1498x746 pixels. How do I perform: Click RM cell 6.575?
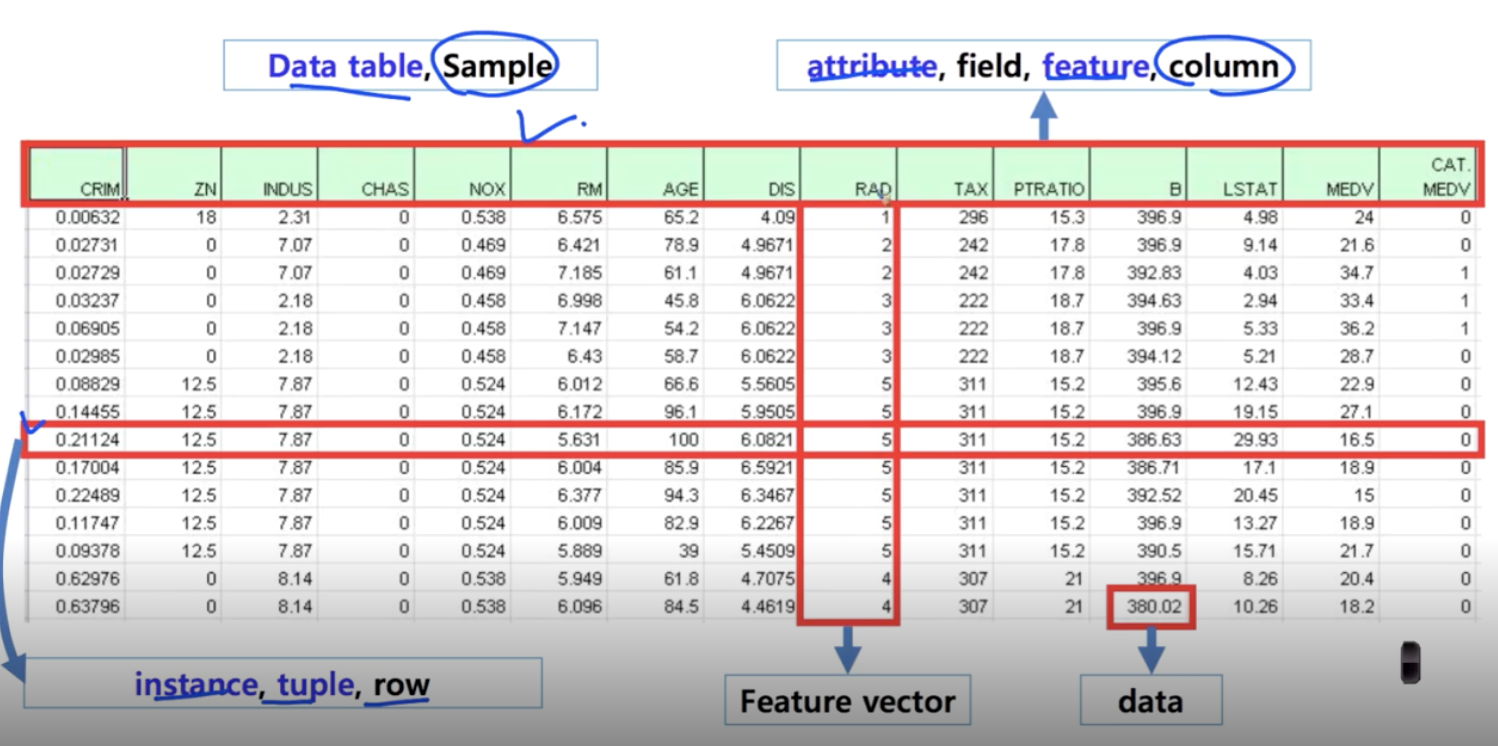click(x=578, y=217)
